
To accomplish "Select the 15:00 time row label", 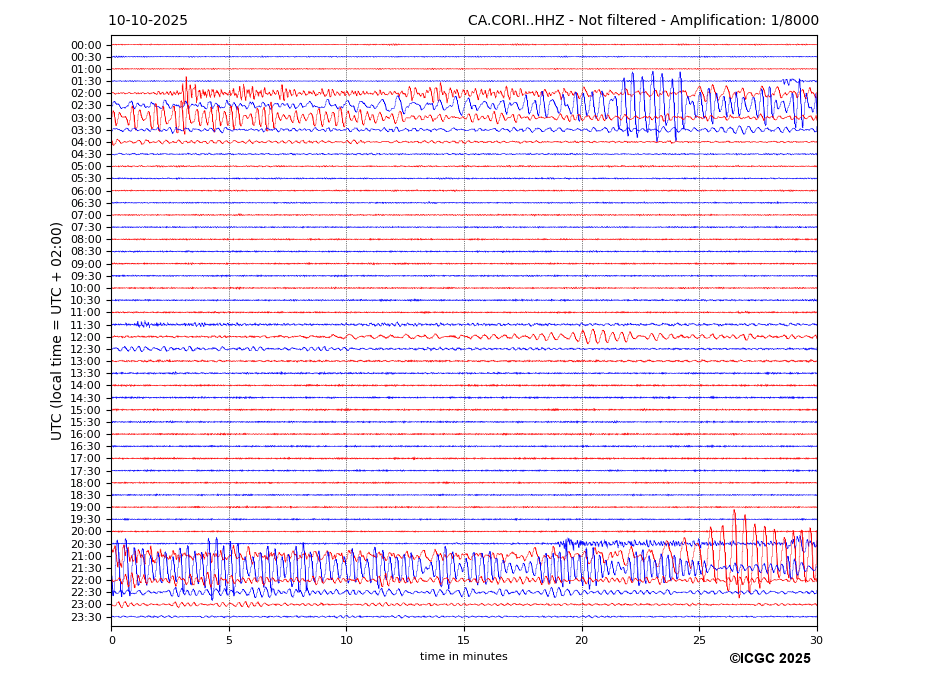I will [x=86, y=410].
